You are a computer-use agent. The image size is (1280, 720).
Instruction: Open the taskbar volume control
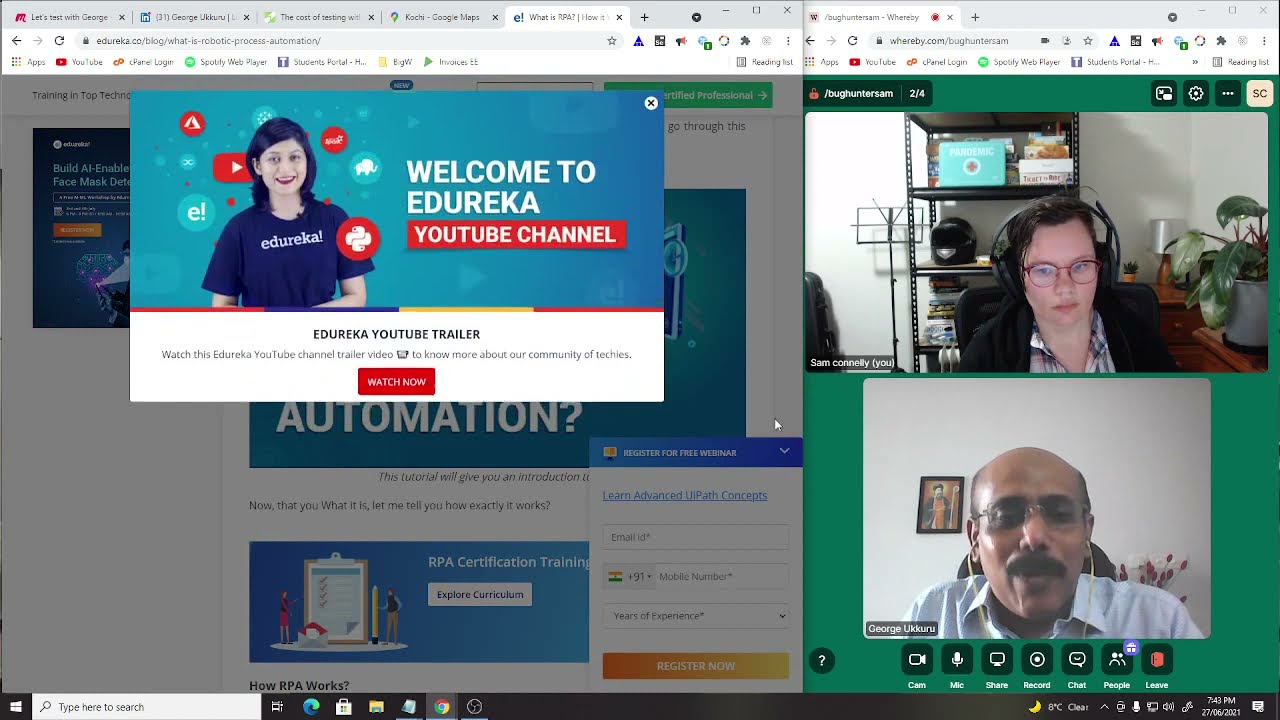point(1168,707)
